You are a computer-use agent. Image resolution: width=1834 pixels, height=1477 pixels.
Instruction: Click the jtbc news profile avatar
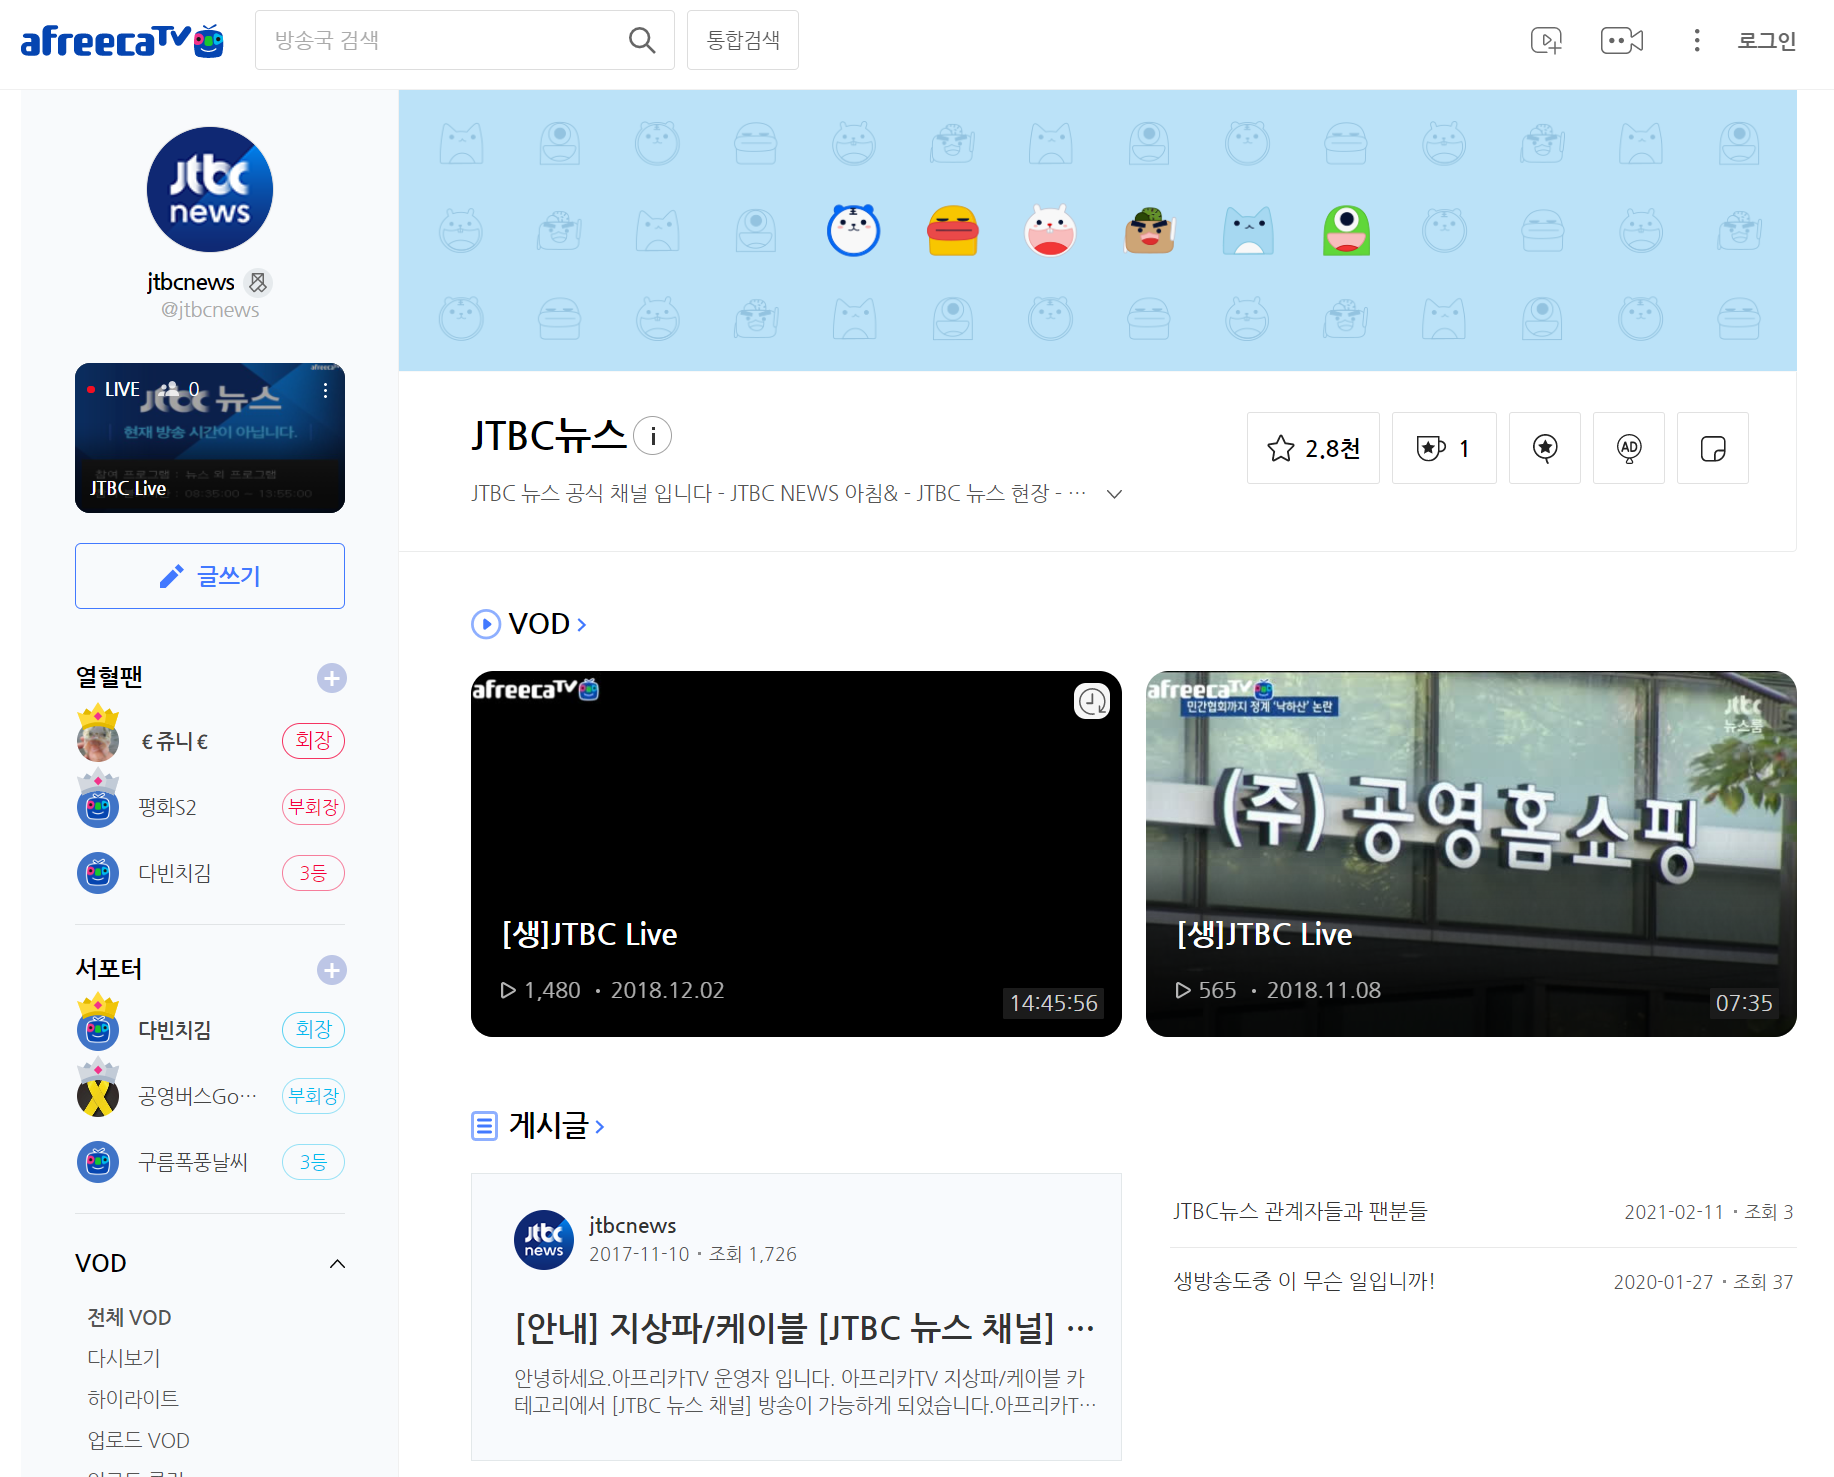[210, 190]
